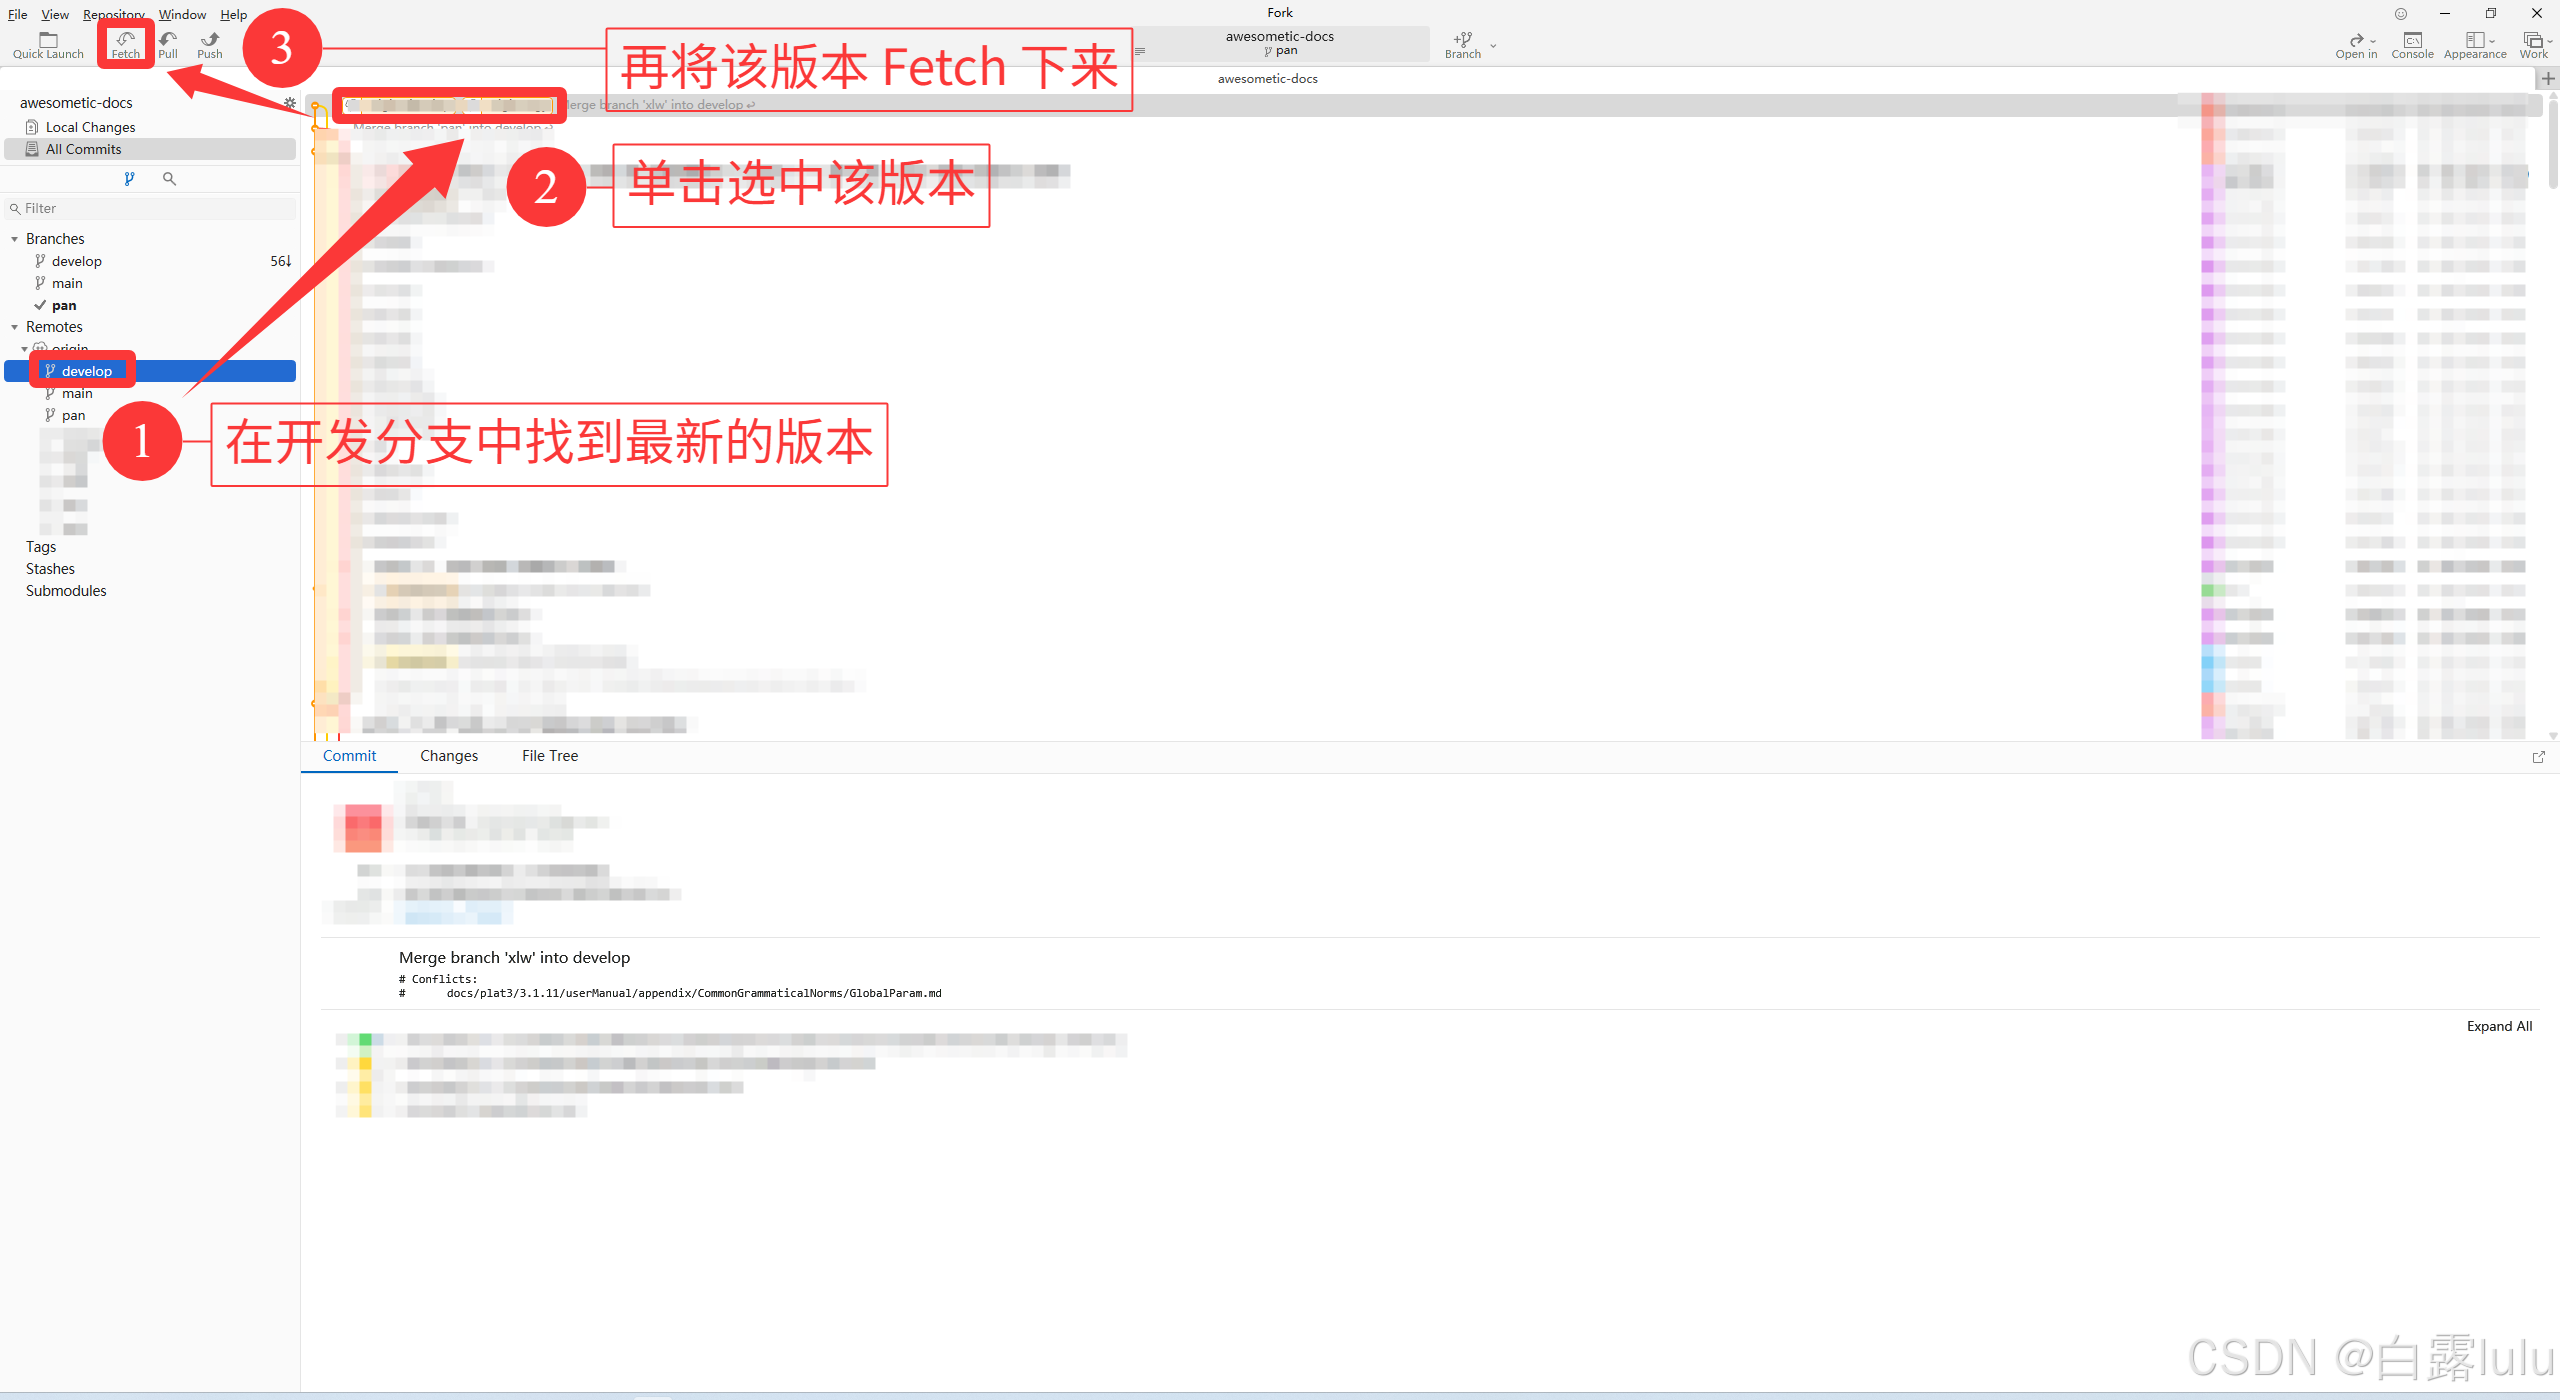Open the Branch toolbar dropdown
The height and width of the screenshot is (1400, 2560).
click(x=1493, y=45)
